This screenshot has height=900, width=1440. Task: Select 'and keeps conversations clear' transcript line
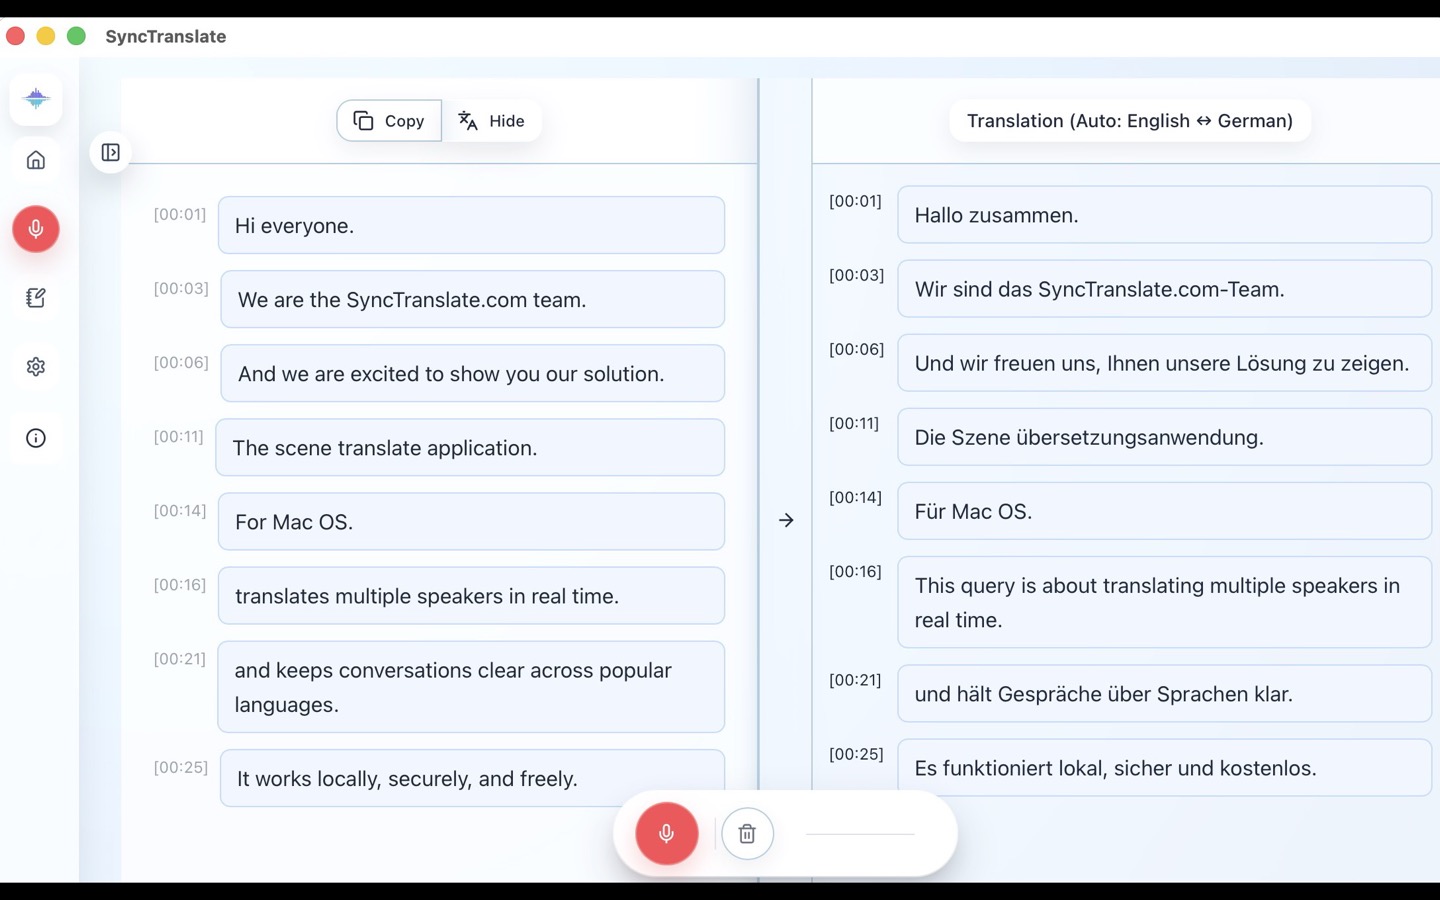click(471, 687)
